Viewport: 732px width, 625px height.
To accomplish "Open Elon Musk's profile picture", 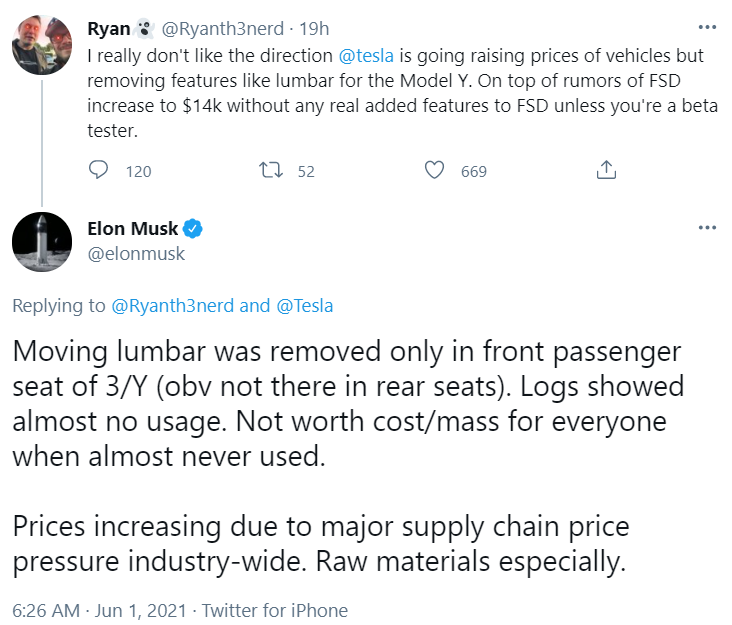I will pos(42,242).
